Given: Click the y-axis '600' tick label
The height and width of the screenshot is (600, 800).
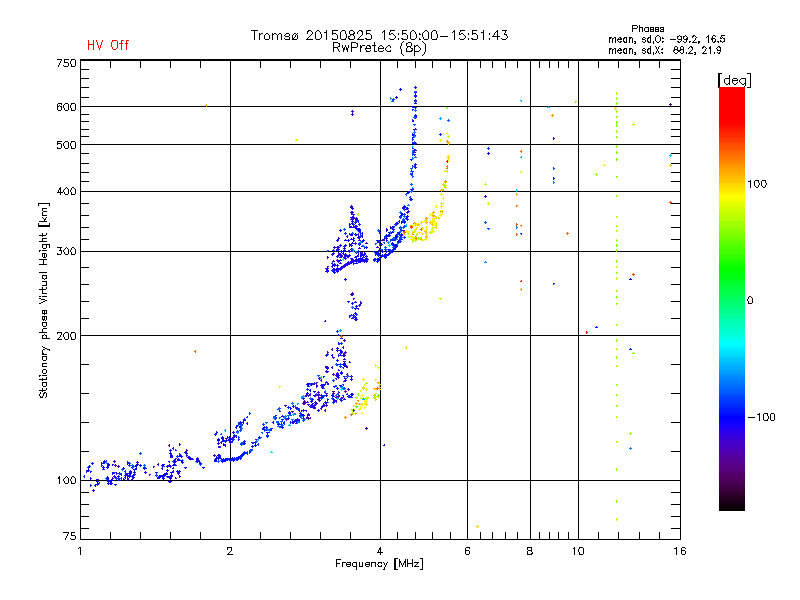Looking at the screenshot, I should coord(66,107).
